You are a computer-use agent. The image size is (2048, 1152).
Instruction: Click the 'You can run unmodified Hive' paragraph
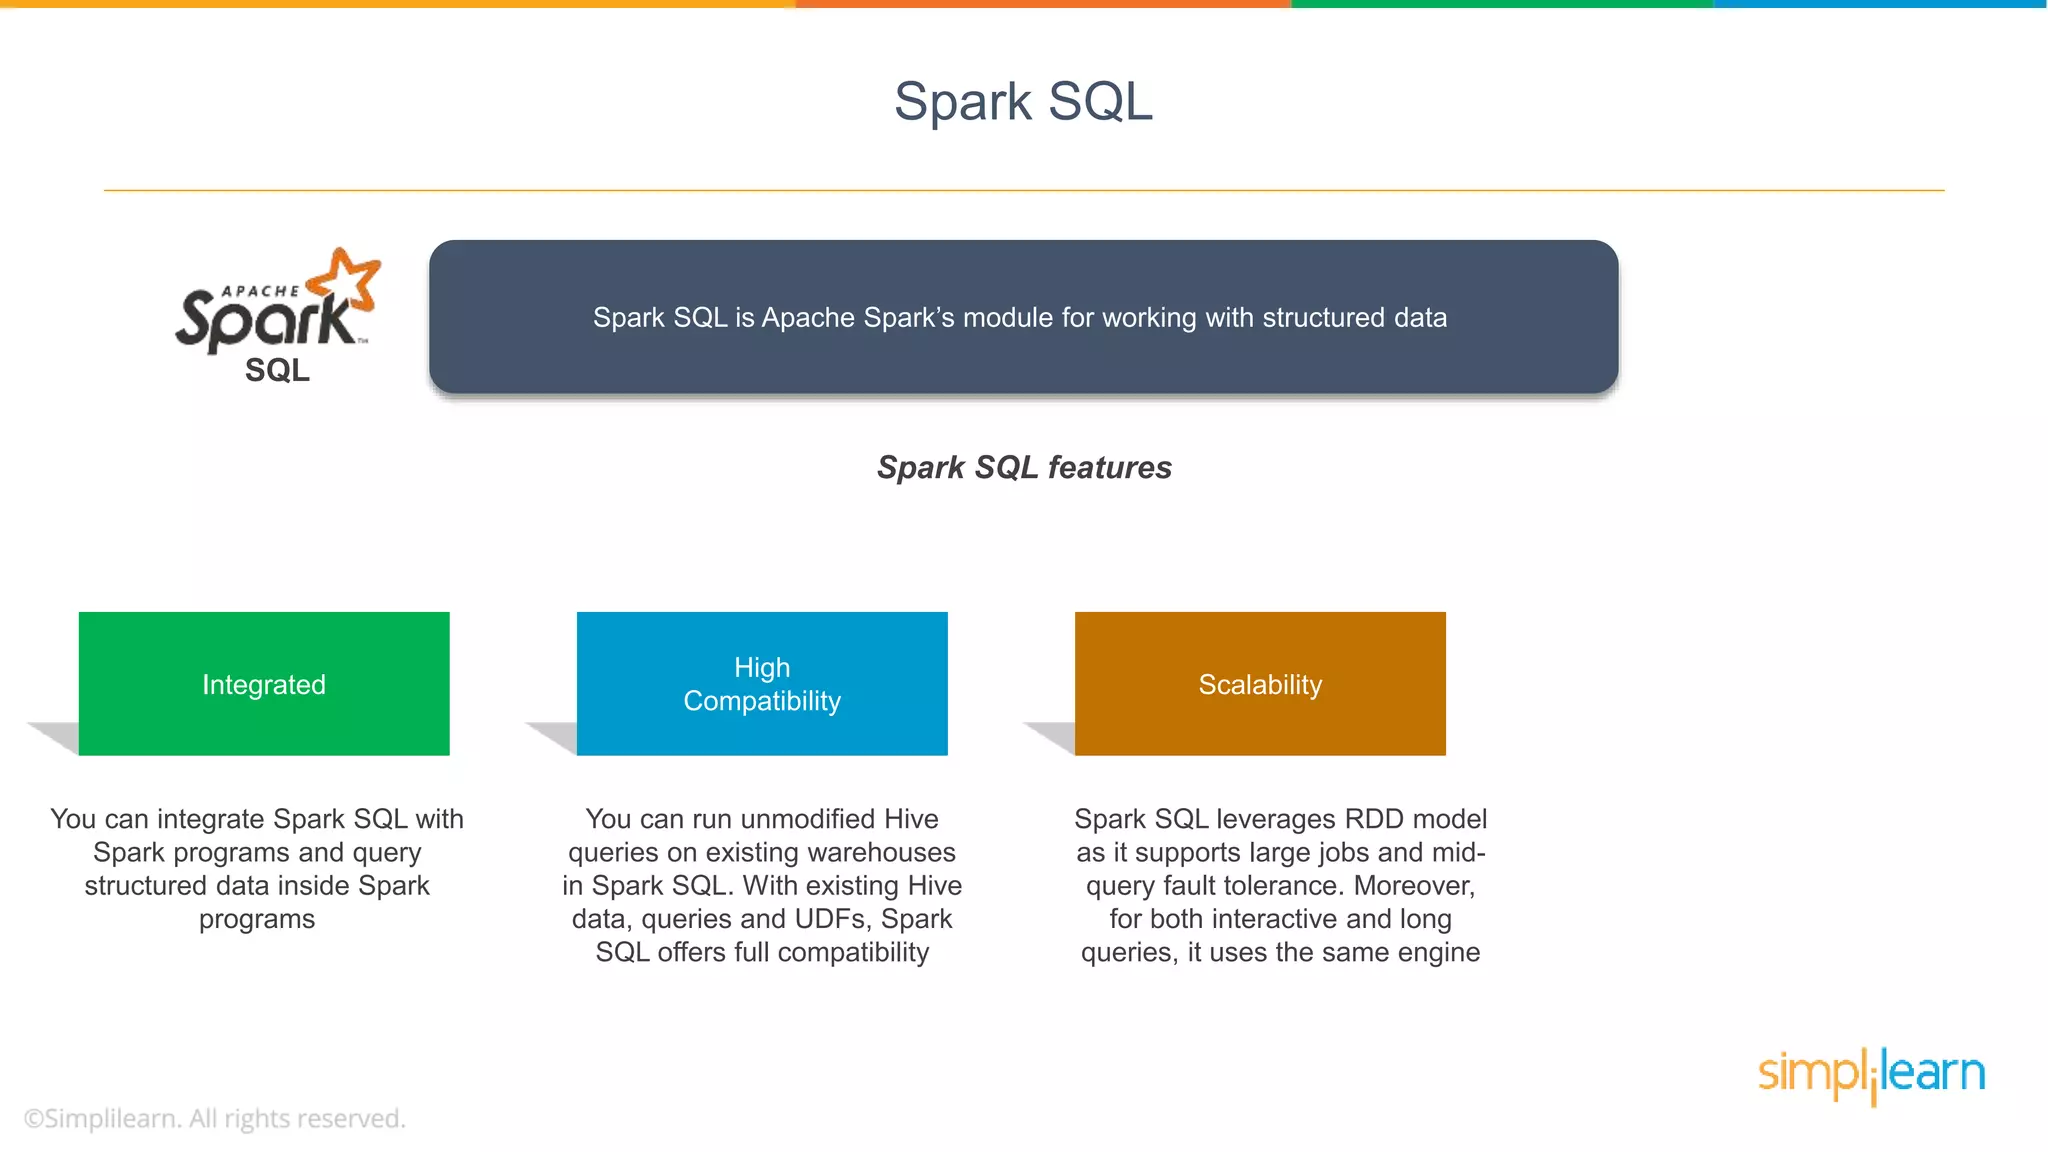tap(762, 885)
